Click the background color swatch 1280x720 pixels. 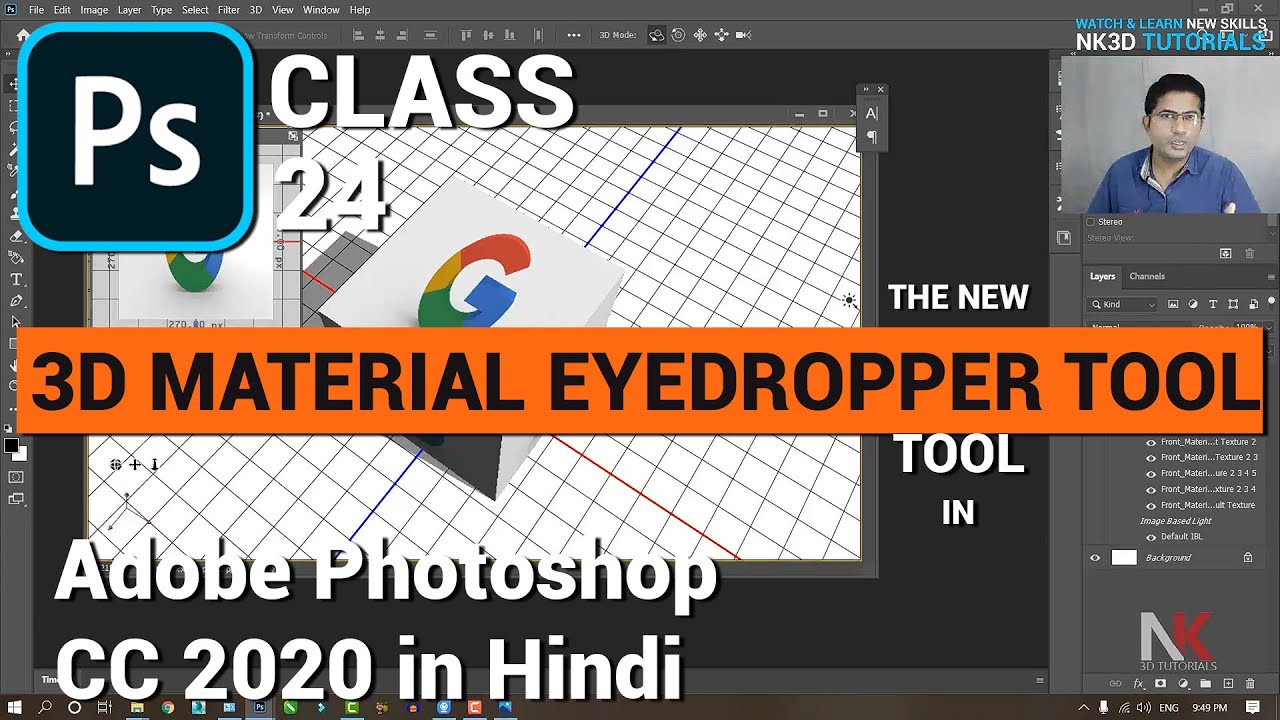20,454
